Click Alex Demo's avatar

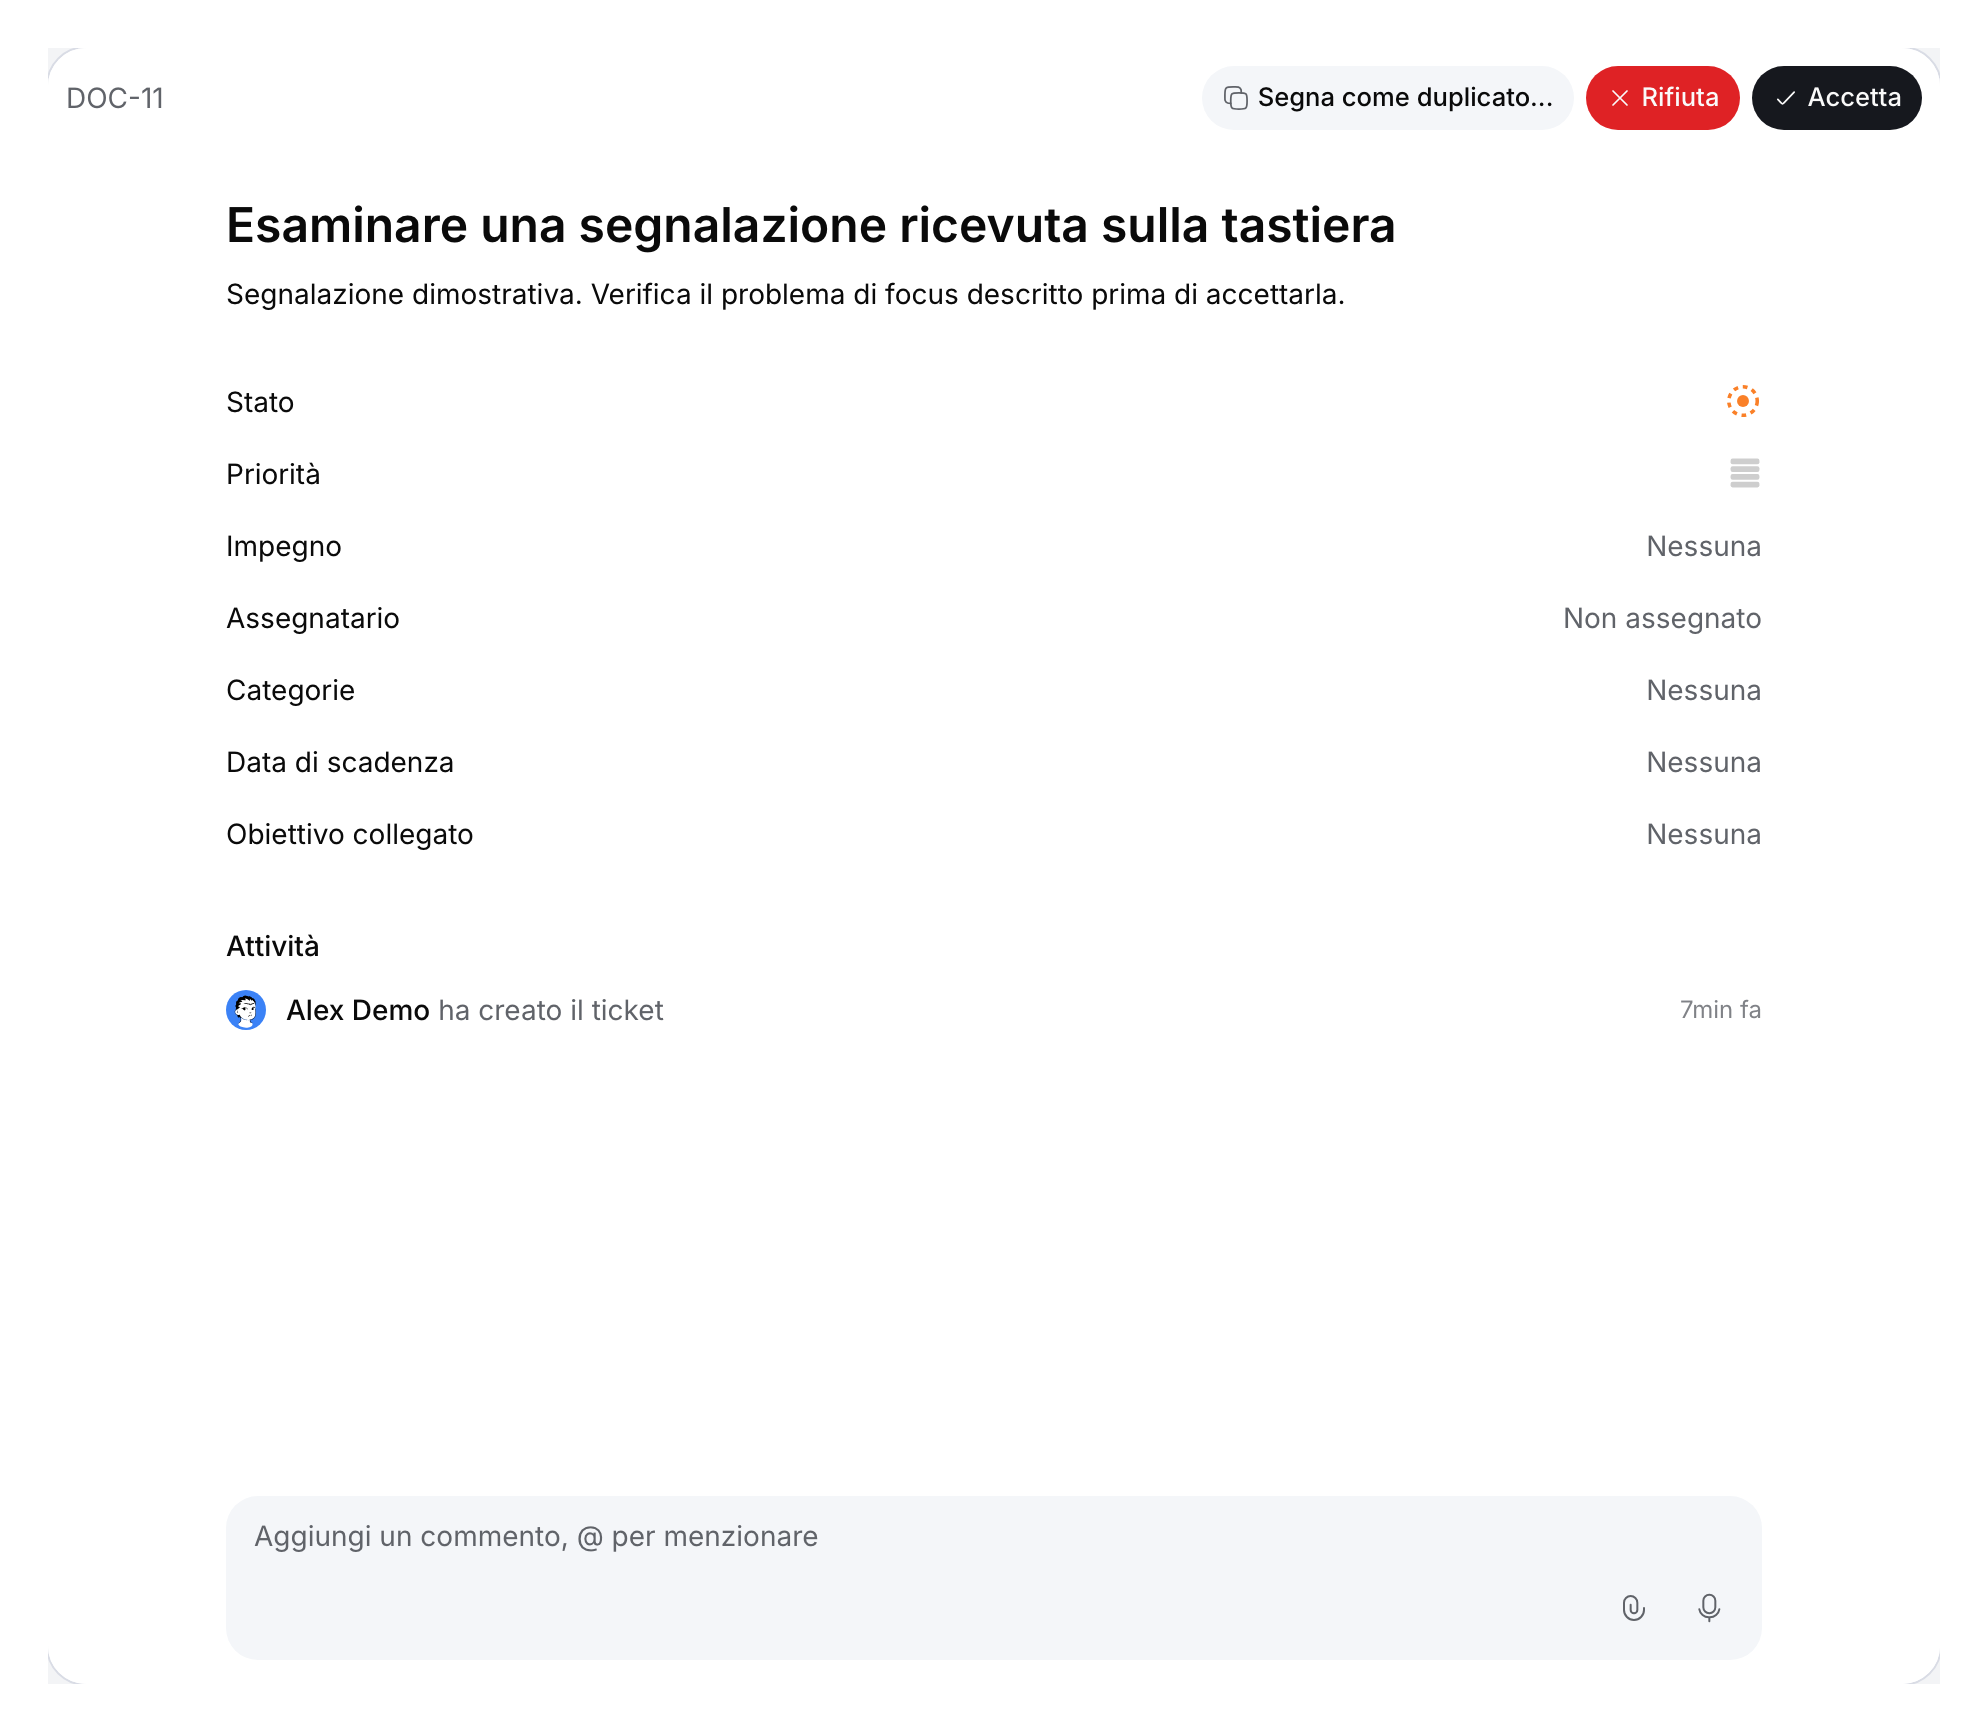246,1010
